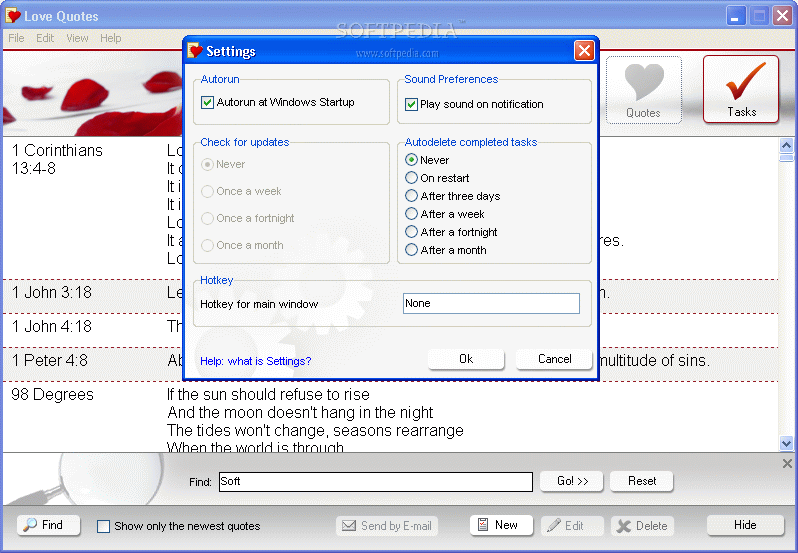Click the Edit pencil button
798x553 pixels.
pos(573,526)
